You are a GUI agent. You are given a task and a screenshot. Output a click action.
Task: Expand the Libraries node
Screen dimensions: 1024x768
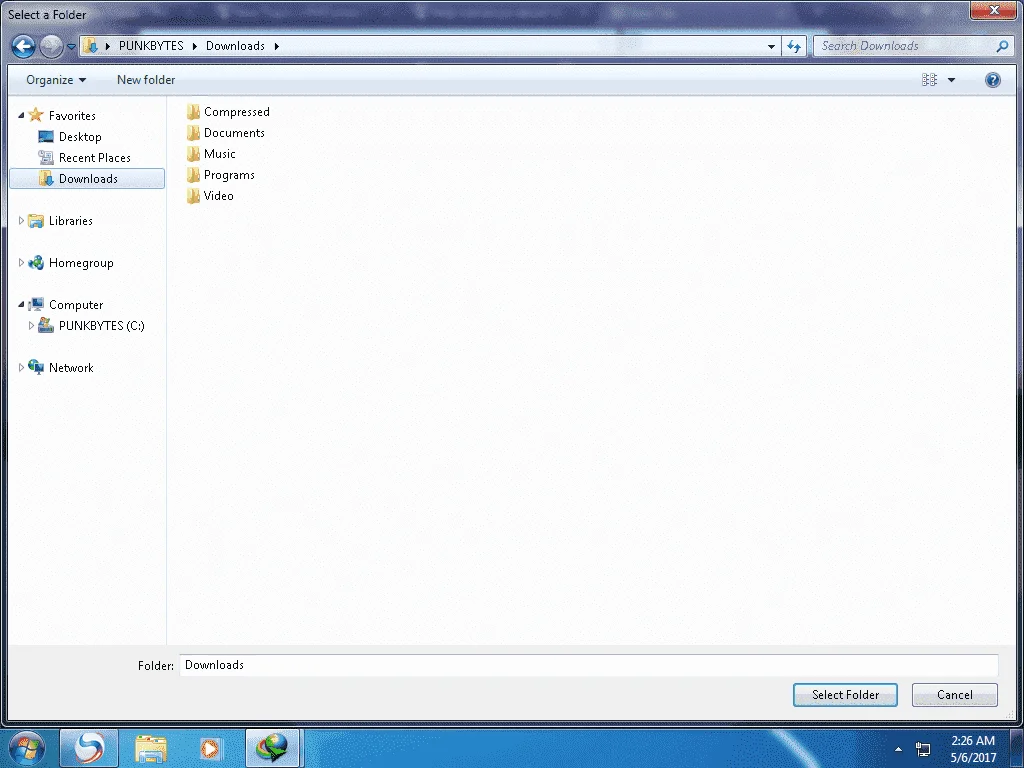coord(21,221)
